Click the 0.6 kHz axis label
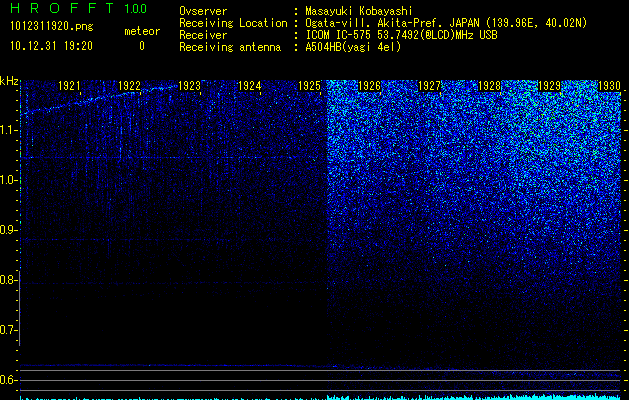This screenshot has height=400, width=629. [8, 380]
